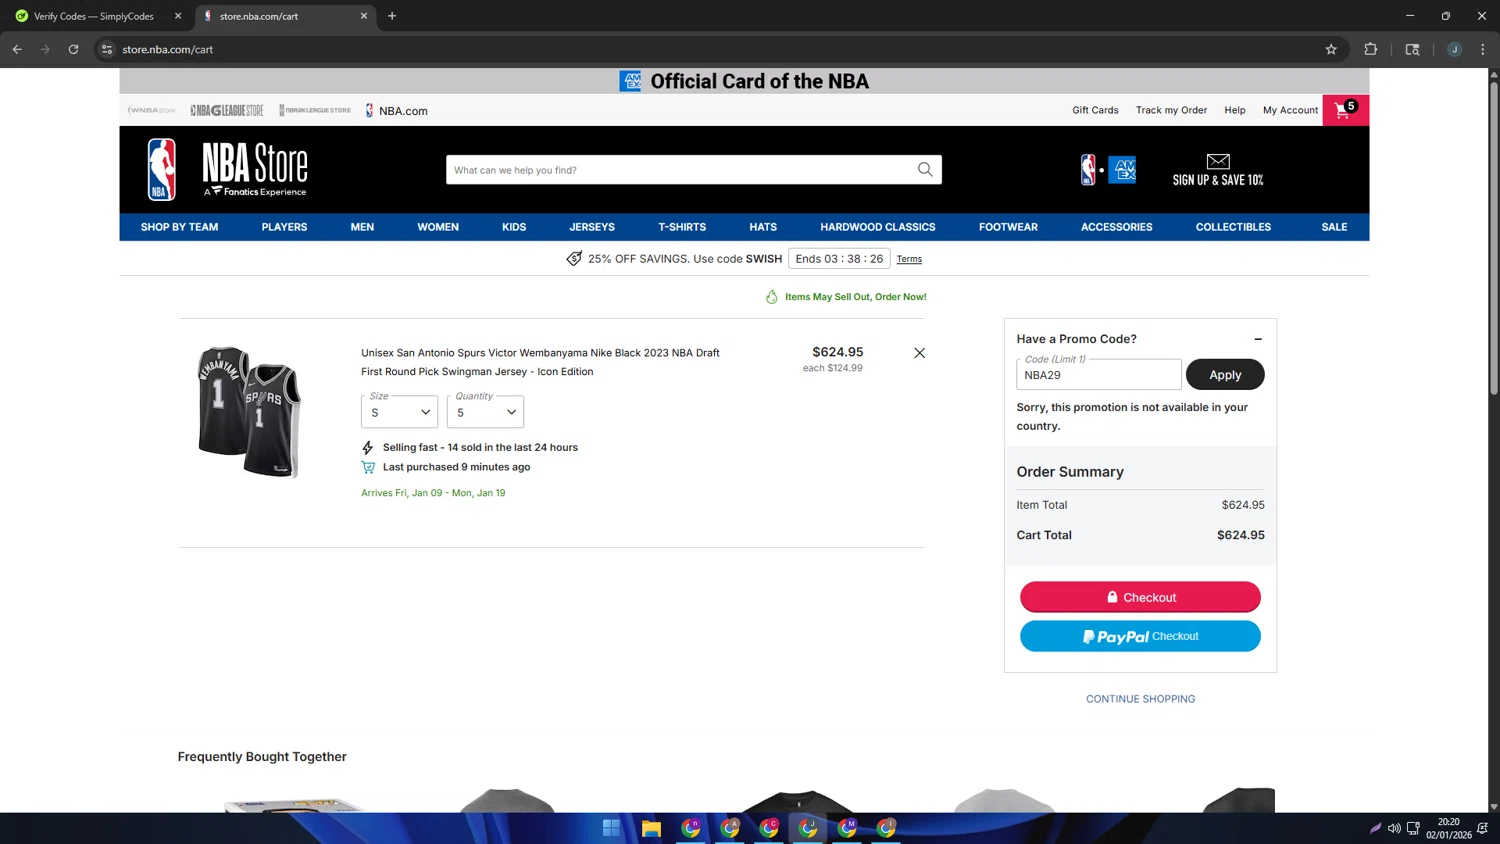Image resolution: width=1500 pixels, height=844 pixels.
Task: Open the Women menu
Action: [x=438, y=227]
